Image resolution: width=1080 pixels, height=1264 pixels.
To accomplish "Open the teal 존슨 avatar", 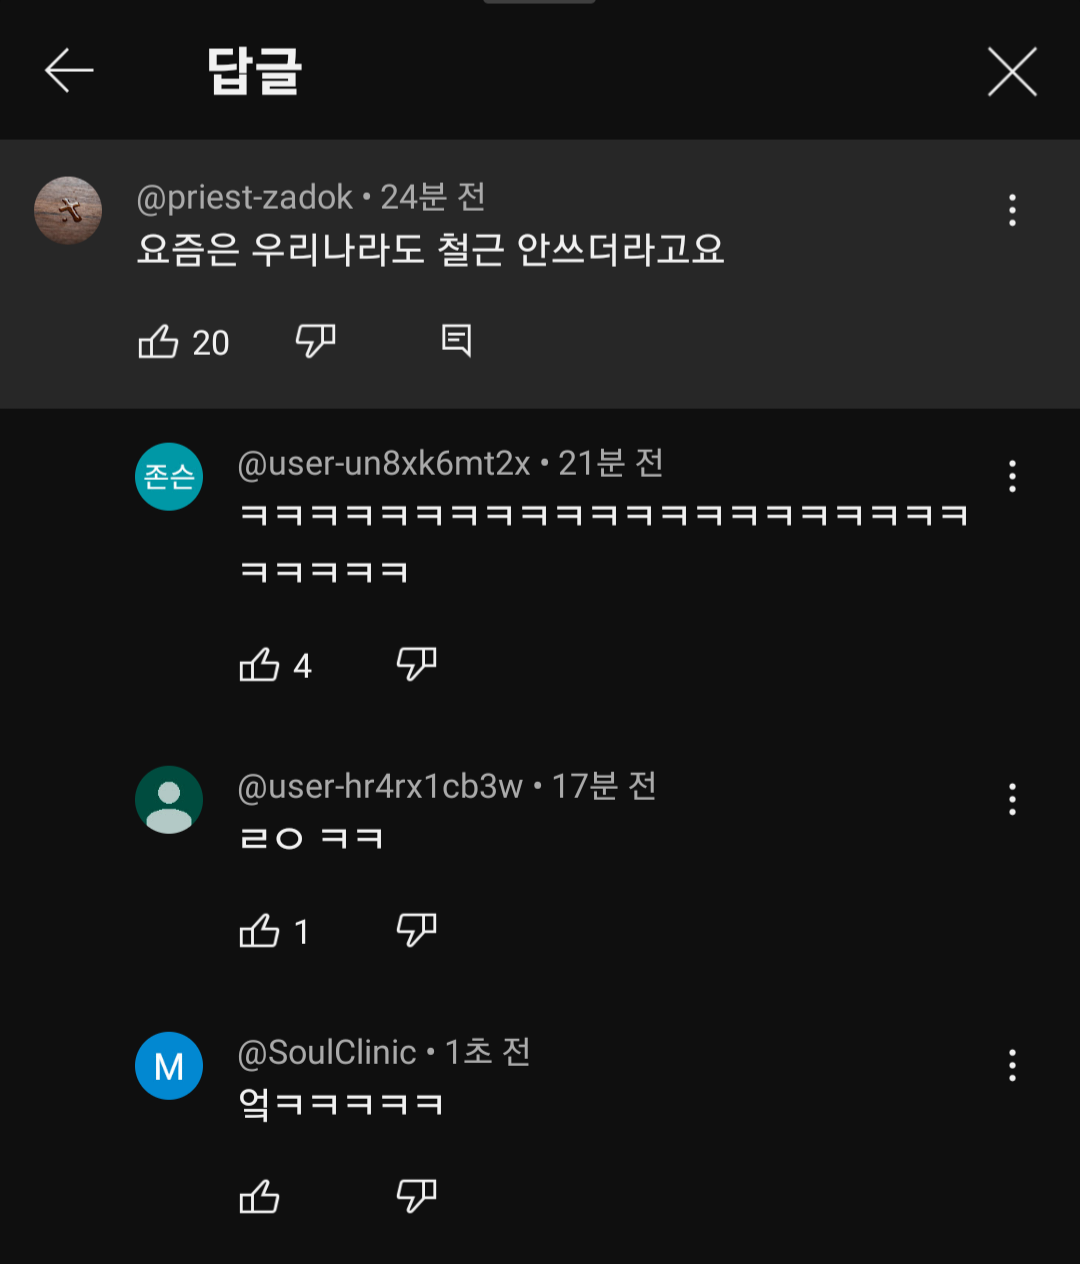I will tap(169, 476).
